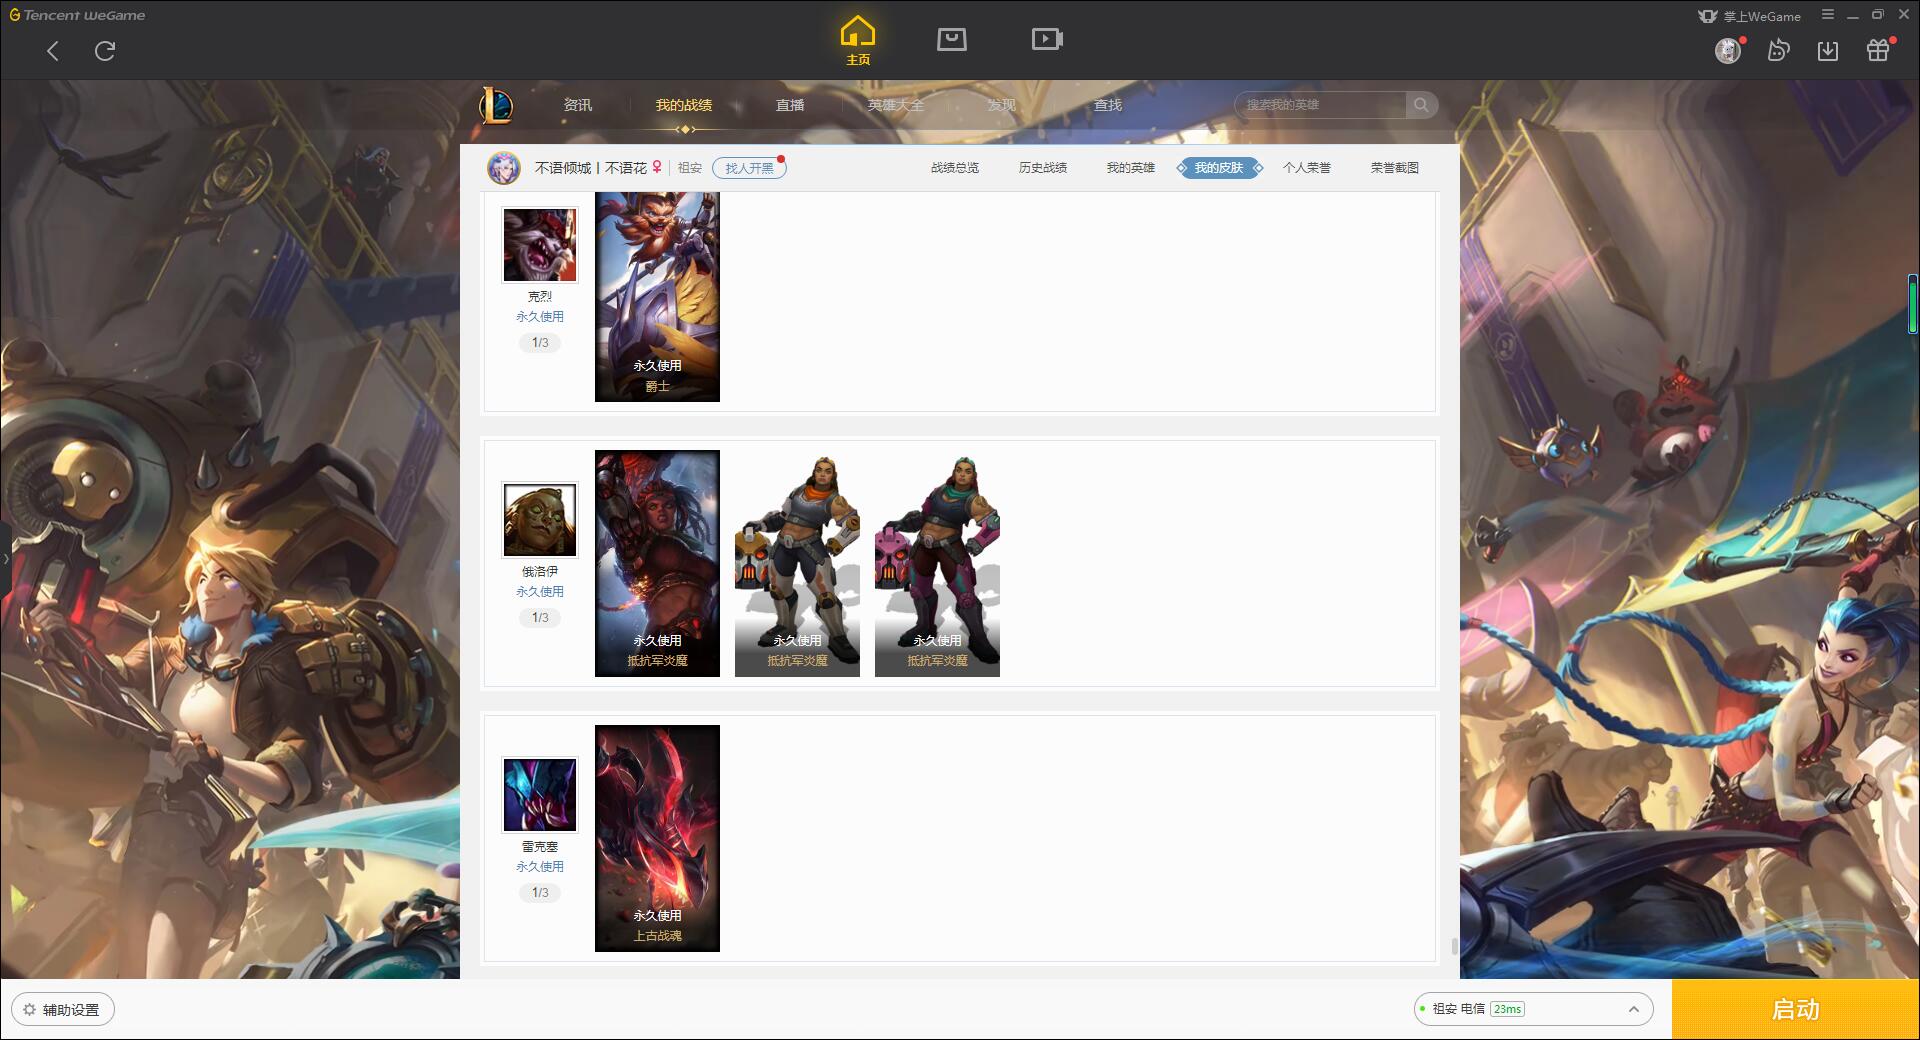Click the skin list vertical scrollbar thumb
Viewport: 1920px width, 1040px height.
click(x=1454, y=947)
